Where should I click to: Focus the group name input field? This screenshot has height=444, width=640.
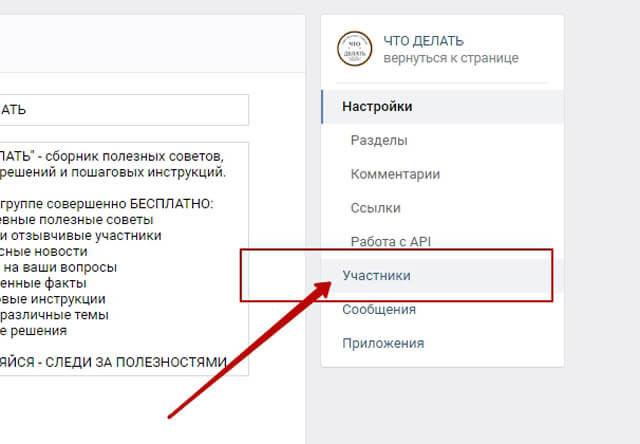tap(124, 110)
